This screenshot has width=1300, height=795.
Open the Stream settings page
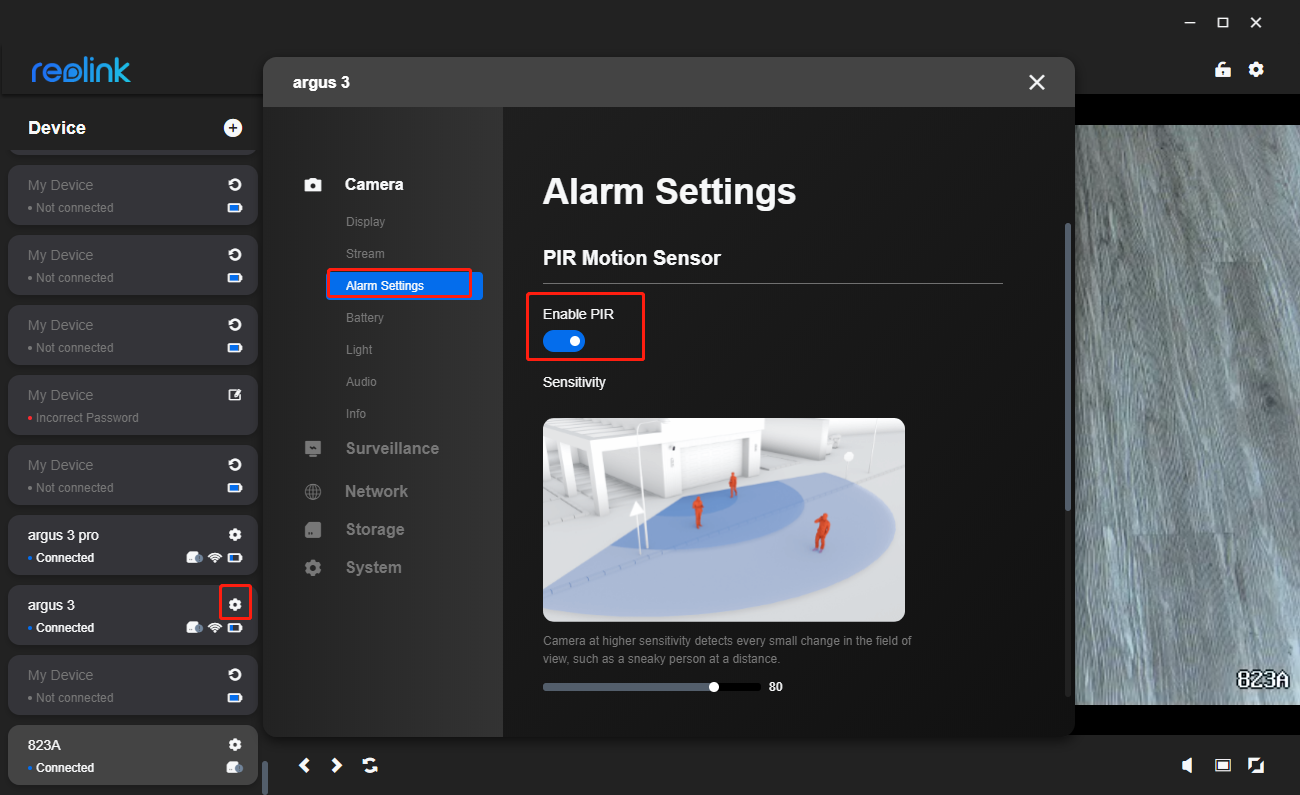click(365, 254)
